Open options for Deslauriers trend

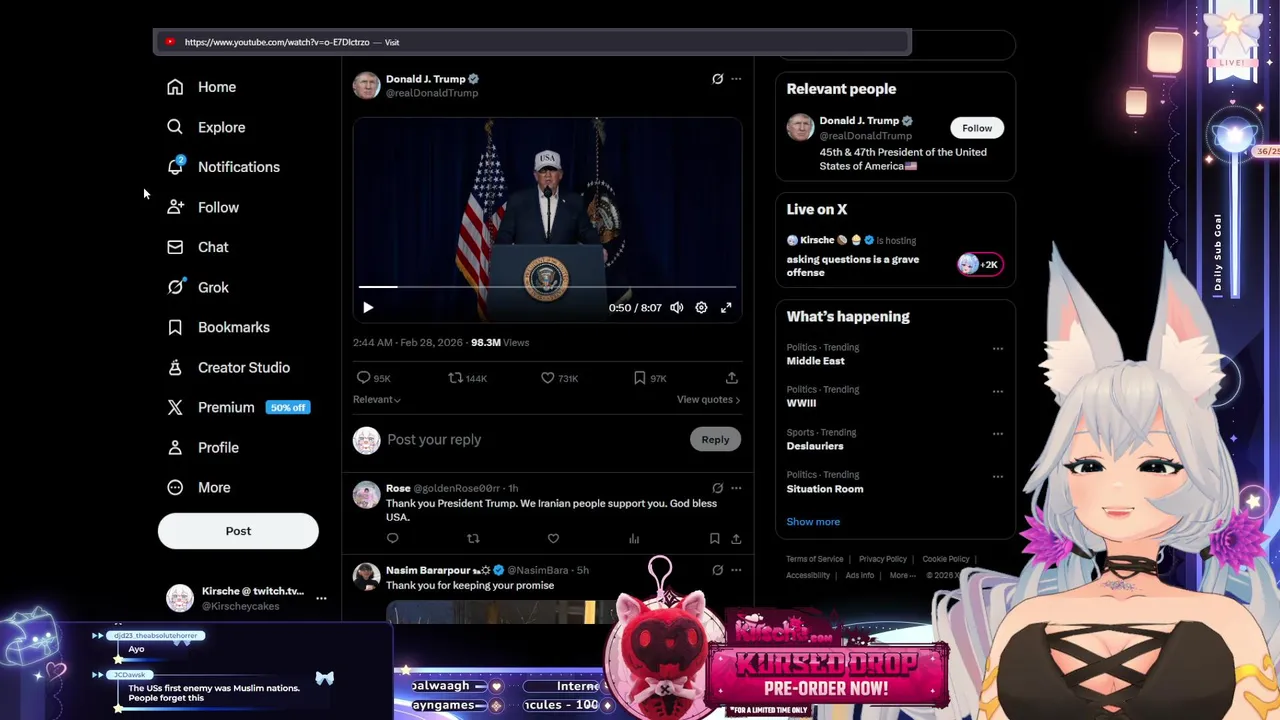[x=997, y=434]
